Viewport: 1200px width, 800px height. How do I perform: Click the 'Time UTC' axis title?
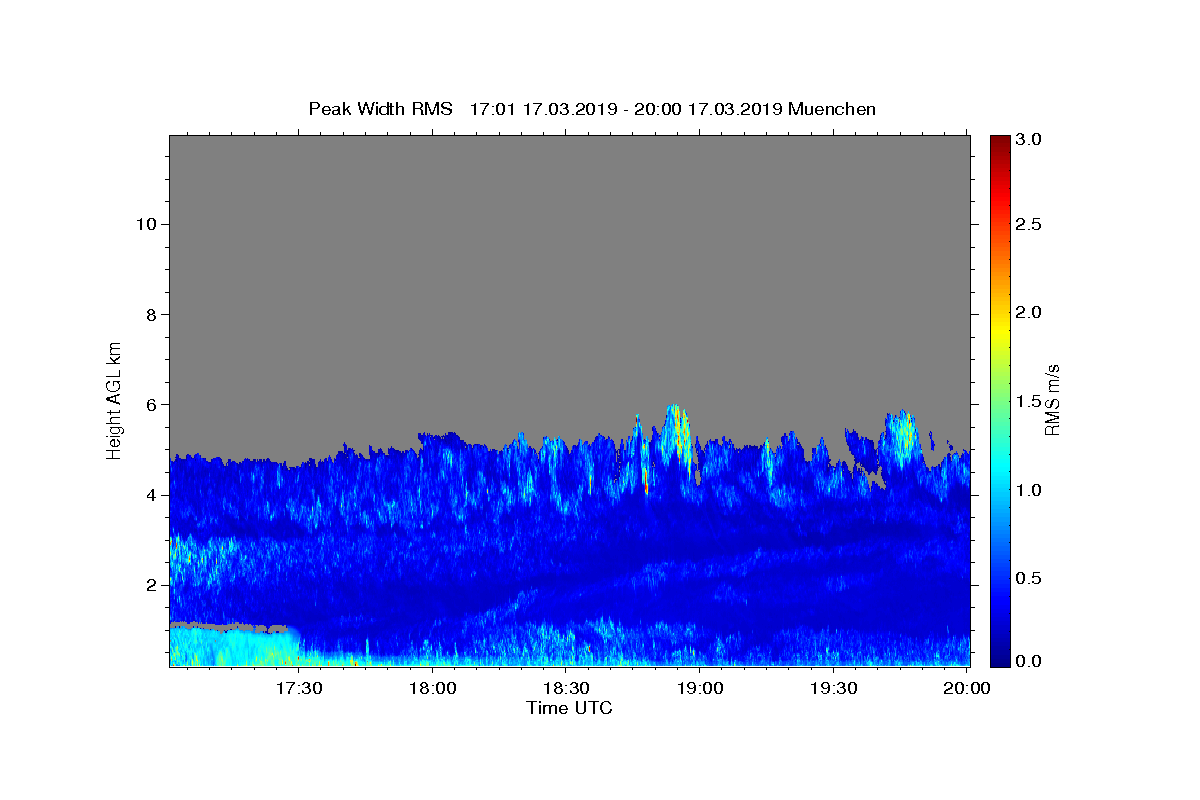569,708
